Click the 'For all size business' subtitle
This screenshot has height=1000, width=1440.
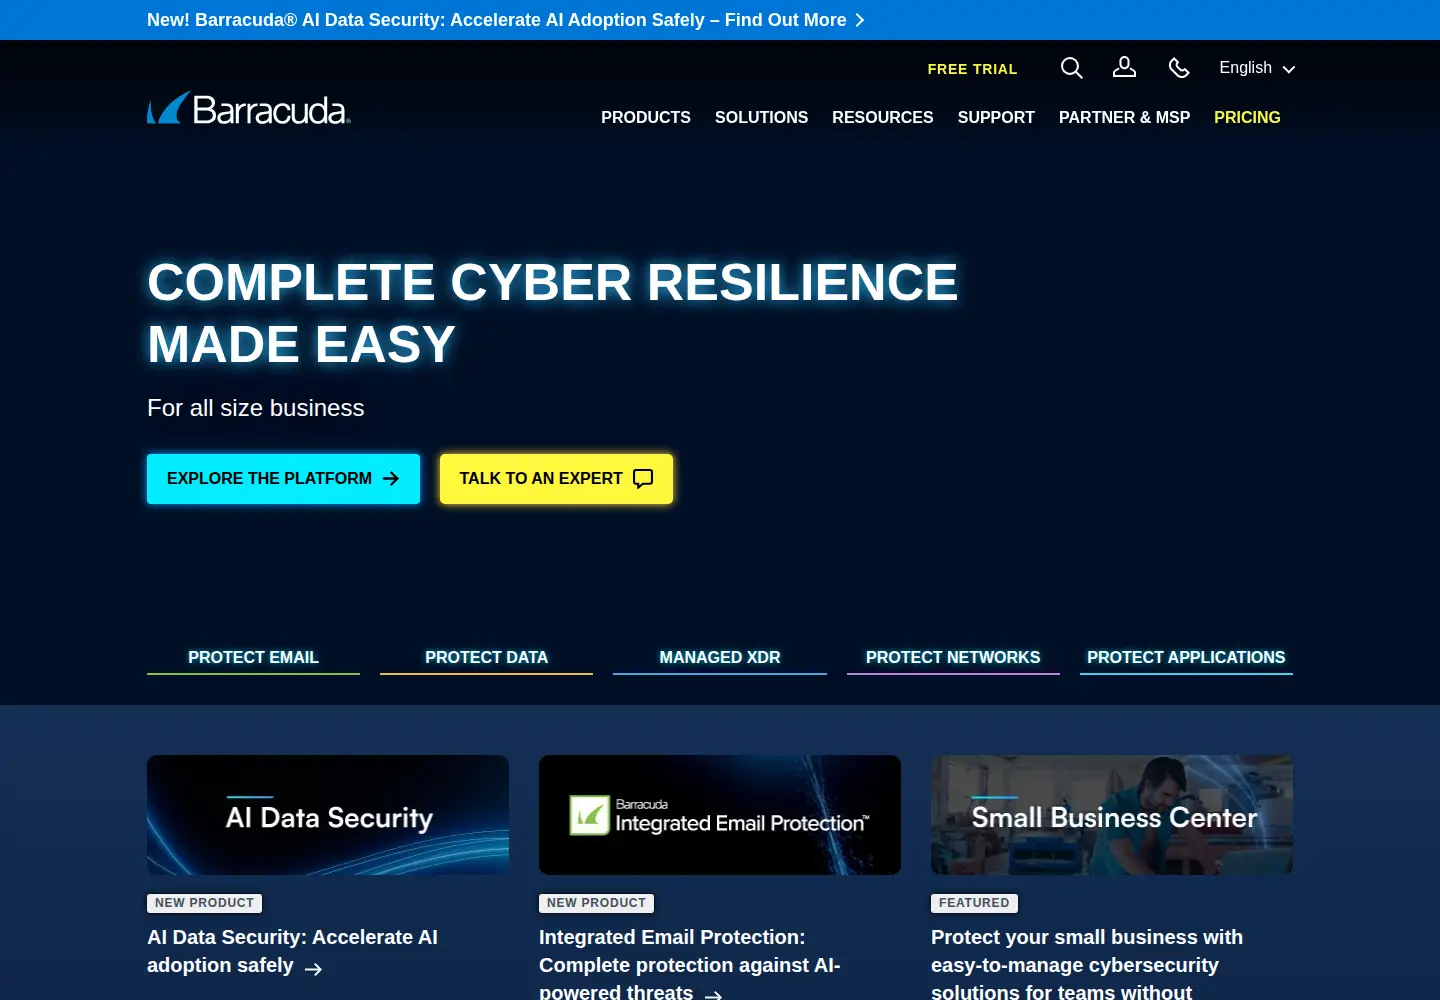pos(256,408)
